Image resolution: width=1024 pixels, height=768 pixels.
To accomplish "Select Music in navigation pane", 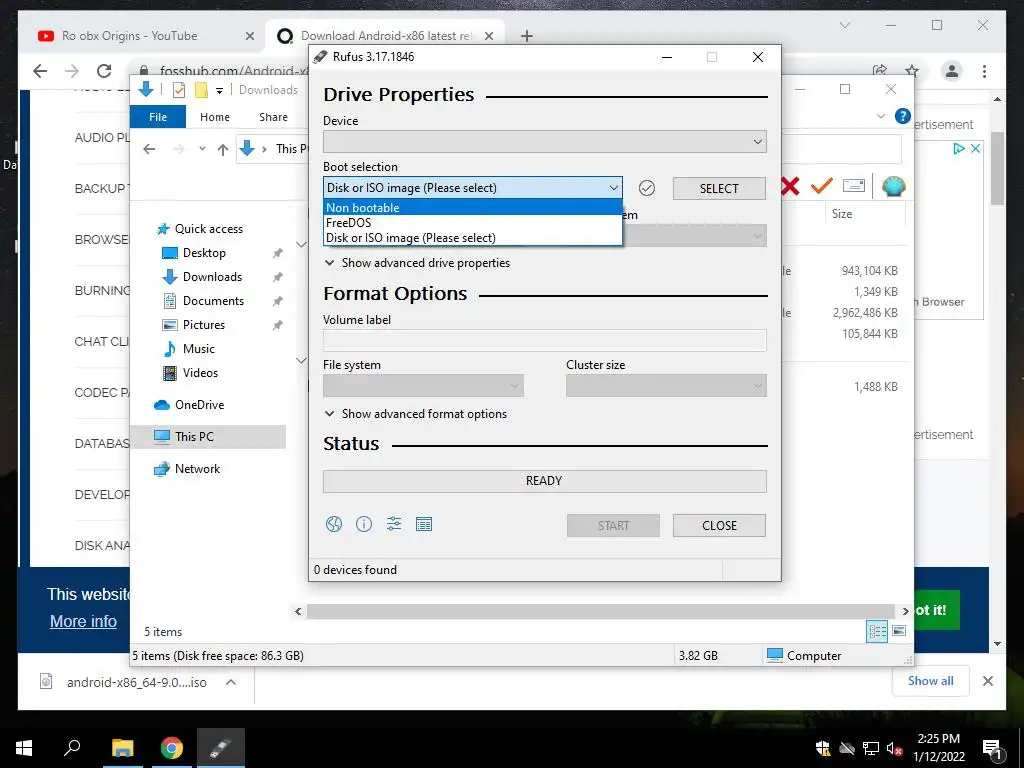I will point(199,349).
